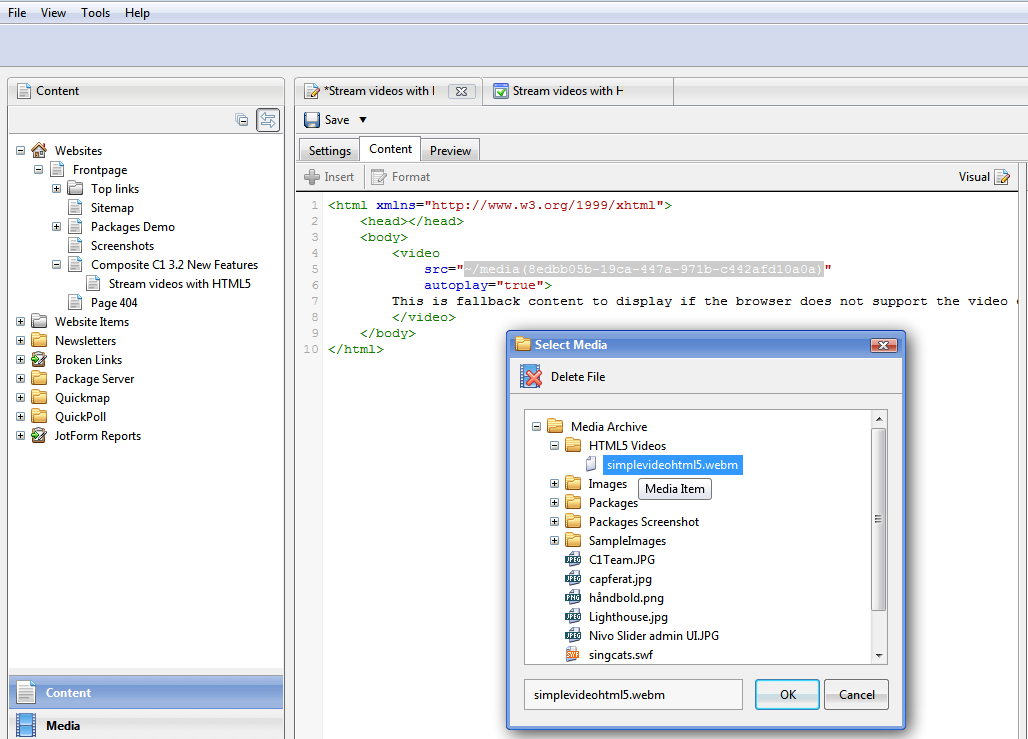Image resolution: width=1028 pixels, height=739 pixels.
Task: Click the simplevideohtml5.webm filename field
Action: coord(633,693)
